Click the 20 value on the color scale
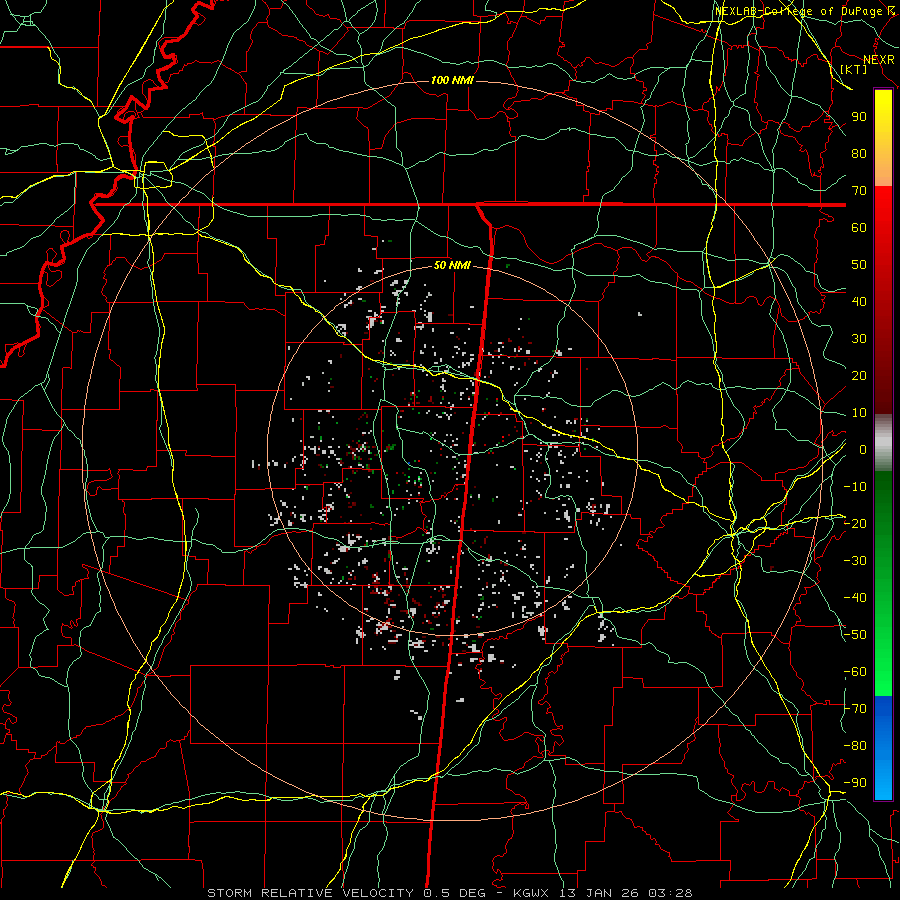The height and width of the screenshot is (900, 900). (x=859, y=375)
